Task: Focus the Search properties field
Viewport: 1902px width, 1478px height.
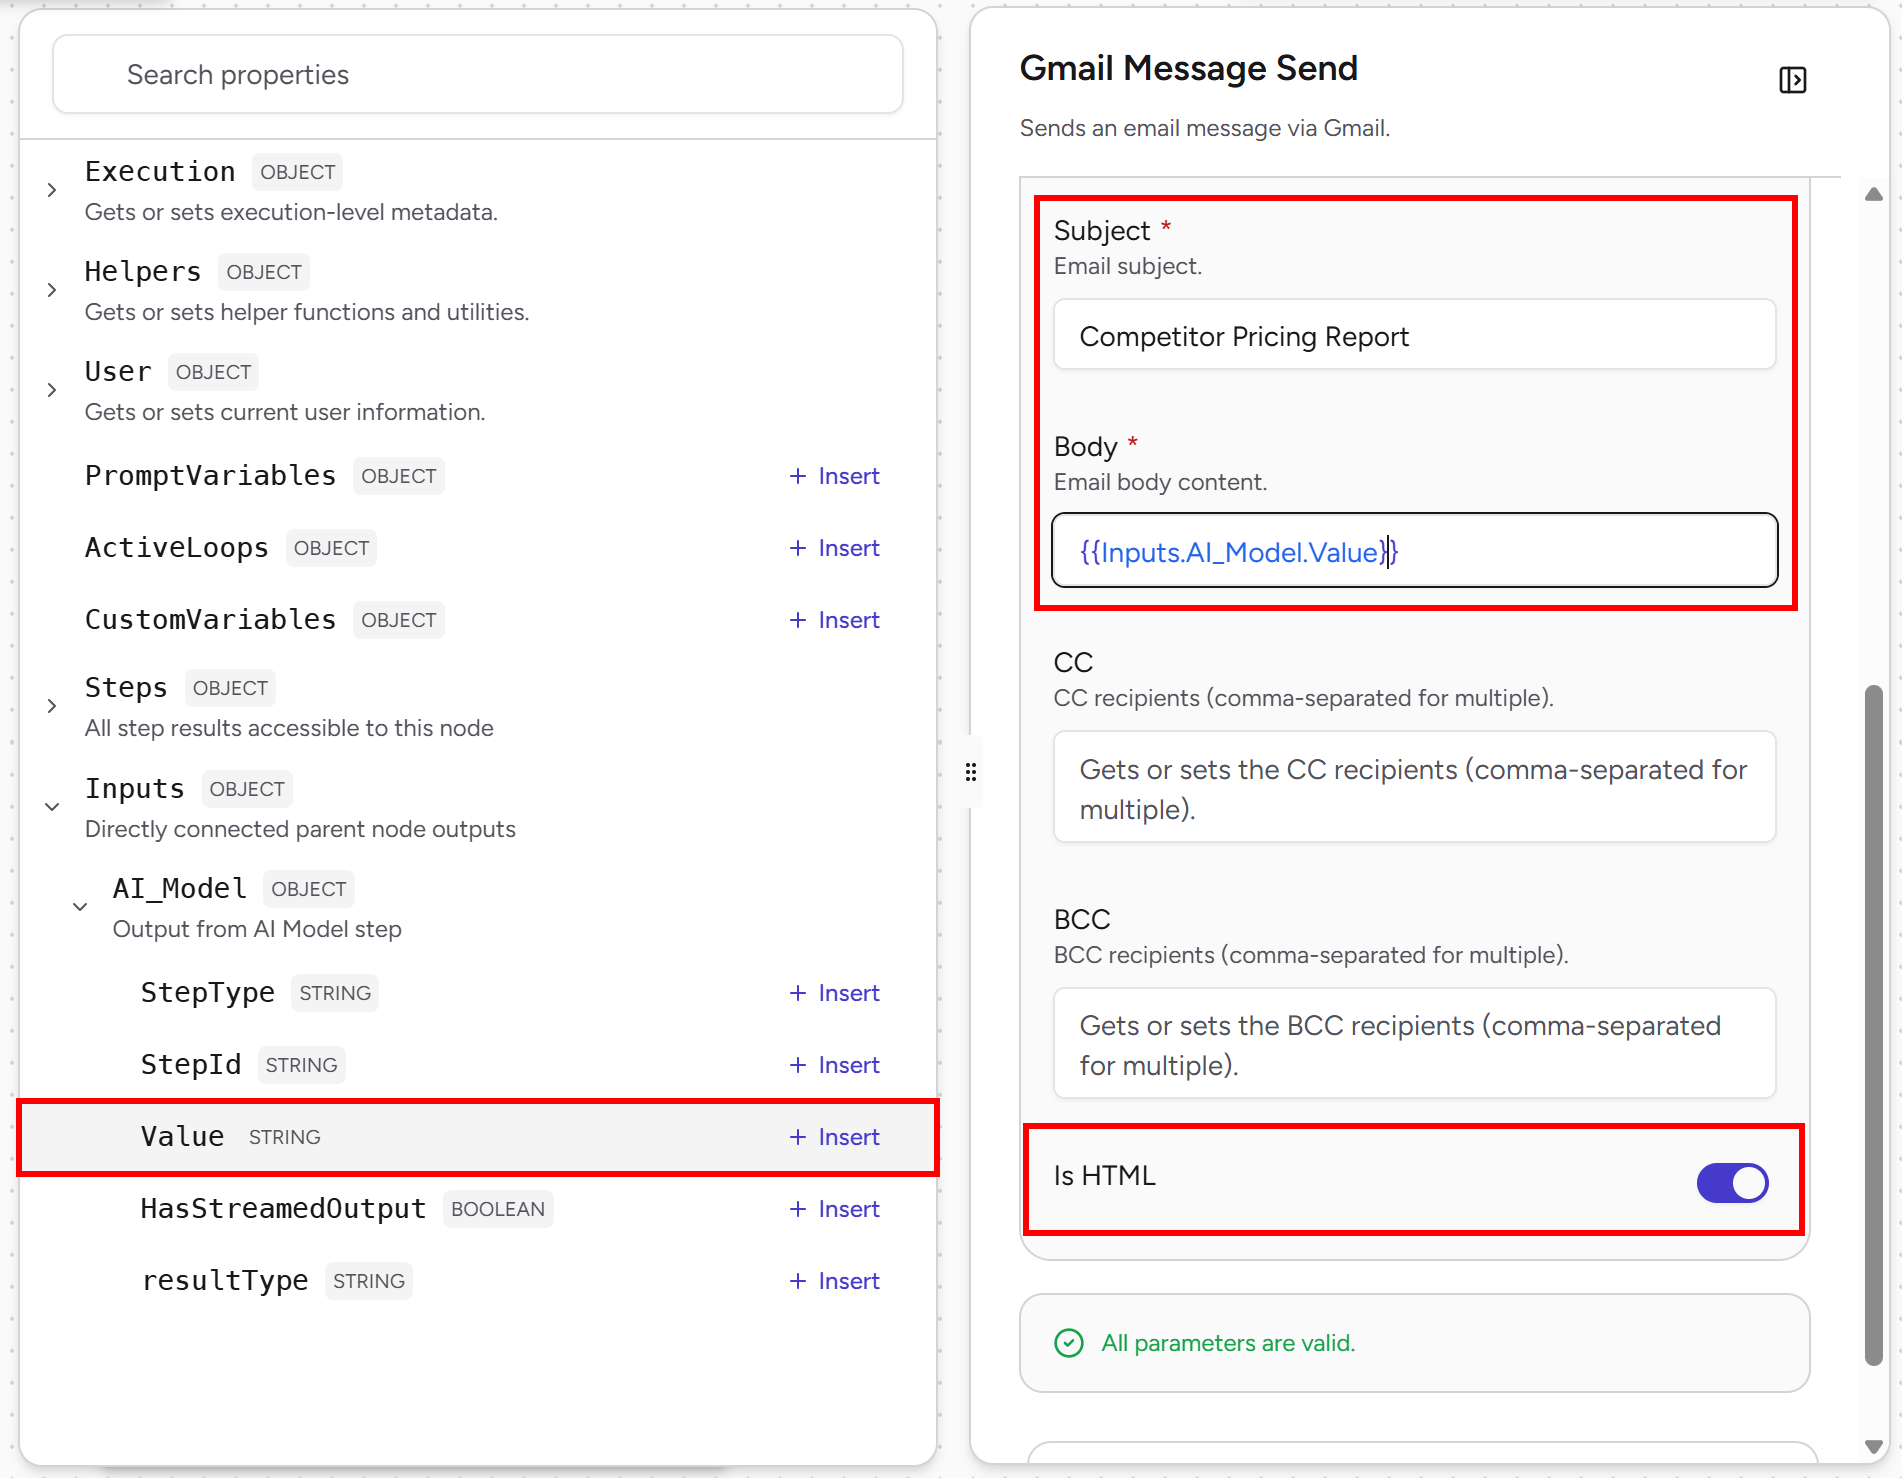Action: point(478,75)
